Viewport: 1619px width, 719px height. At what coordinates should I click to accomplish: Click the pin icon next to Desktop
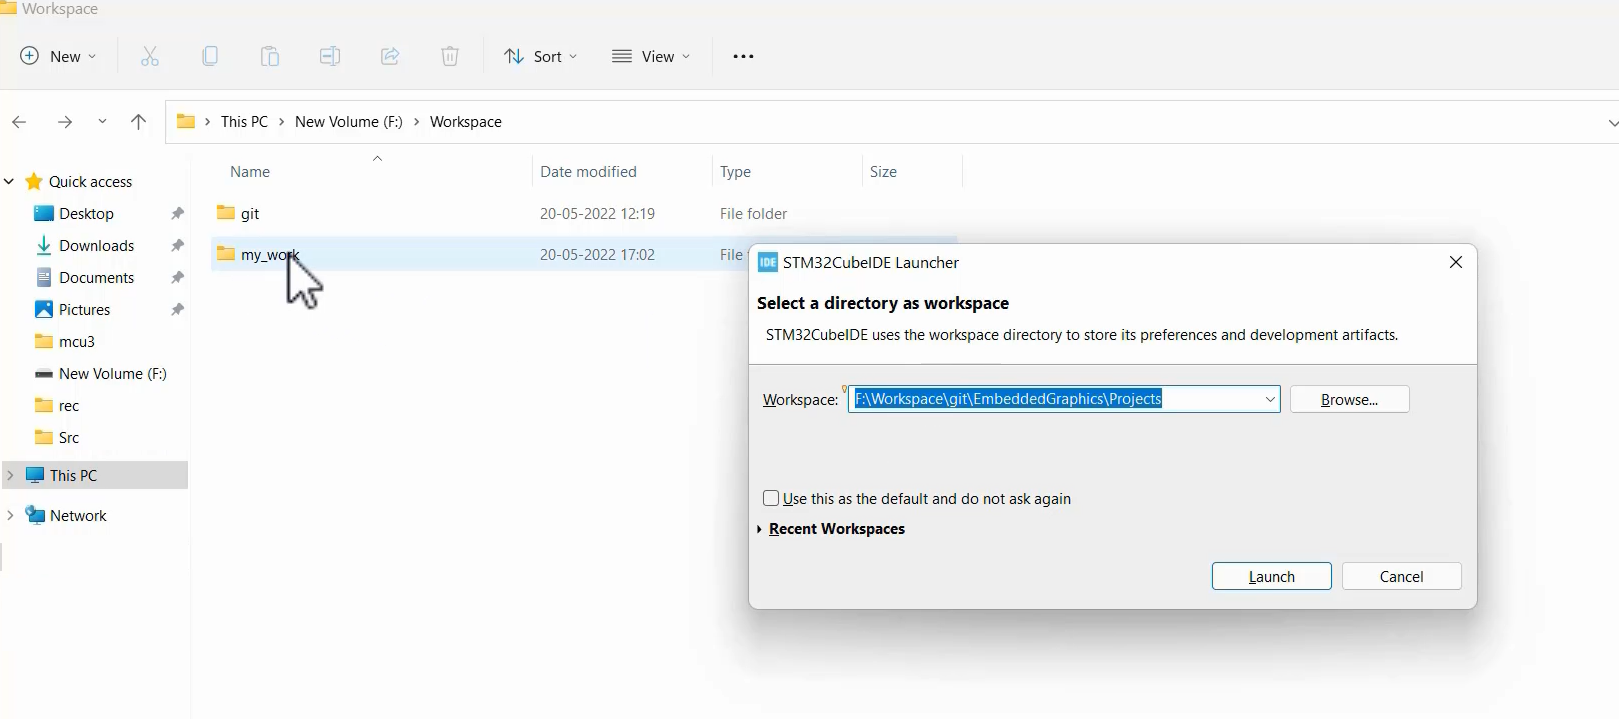tap(178, 213)
